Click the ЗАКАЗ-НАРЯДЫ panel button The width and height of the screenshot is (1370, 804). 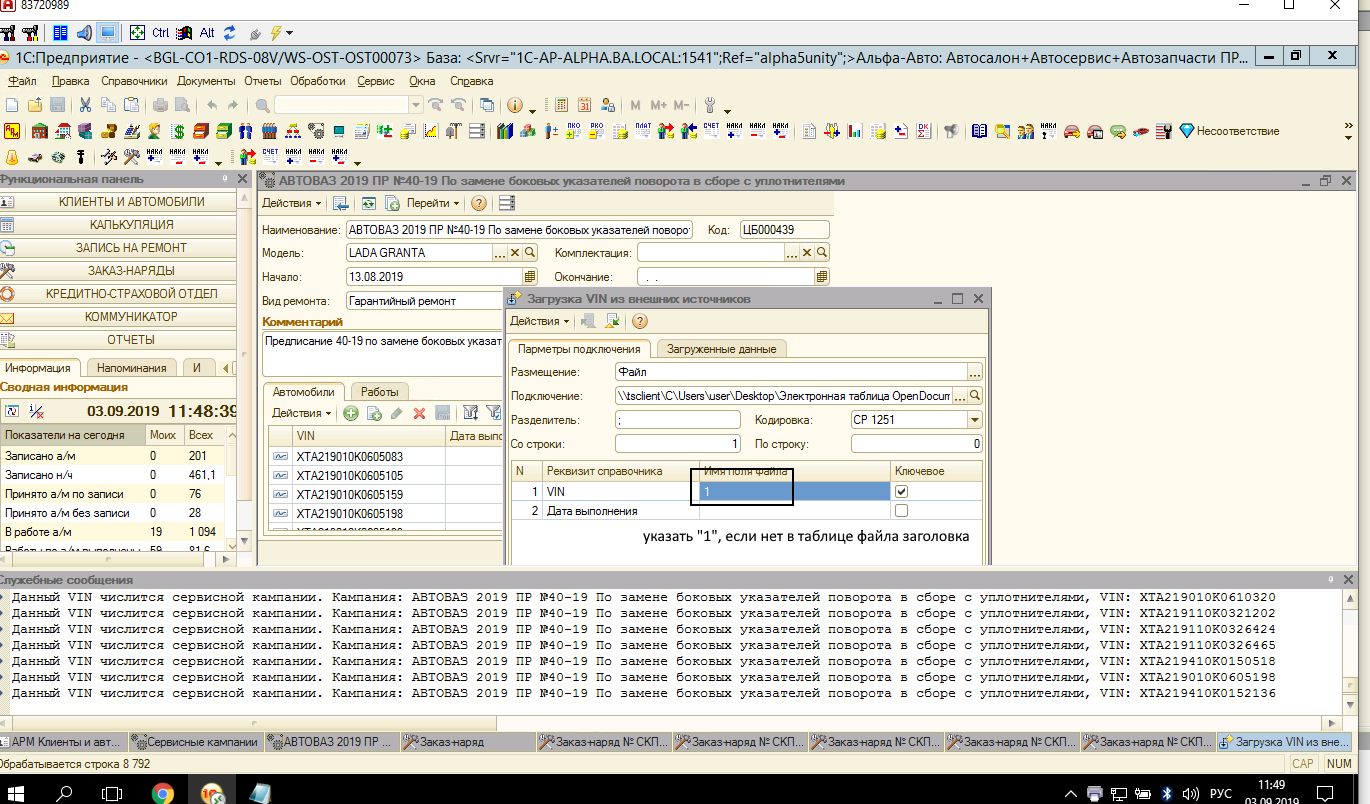point(131,270)
